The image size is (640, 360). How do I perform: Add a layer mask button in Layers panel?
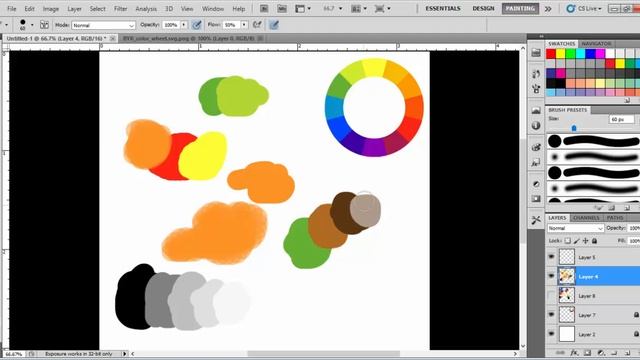pos(587,353)
